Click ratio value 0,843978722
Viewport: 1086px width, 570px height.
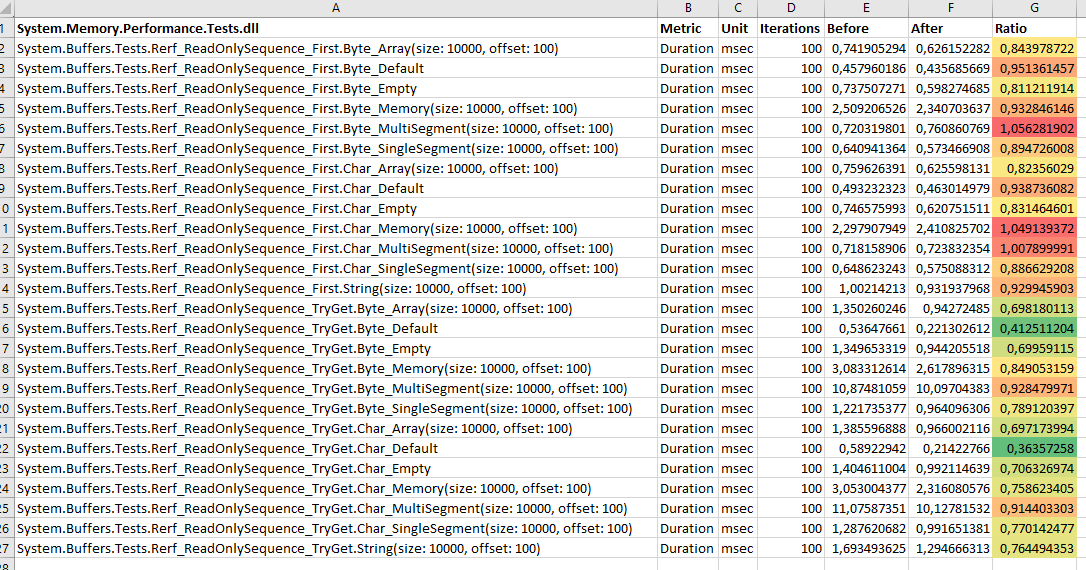point(1035,48)
